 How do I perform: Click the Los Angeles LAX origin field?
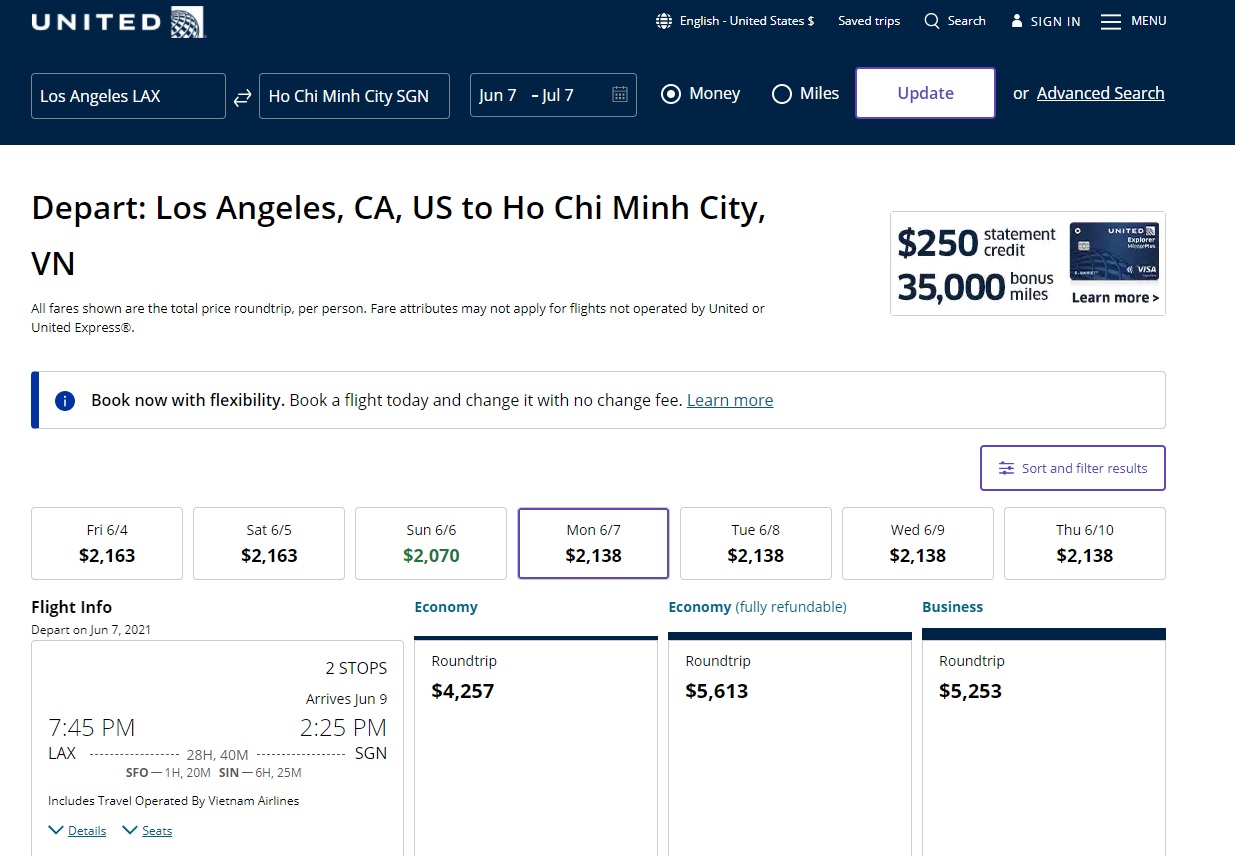(x=128, y=96)
